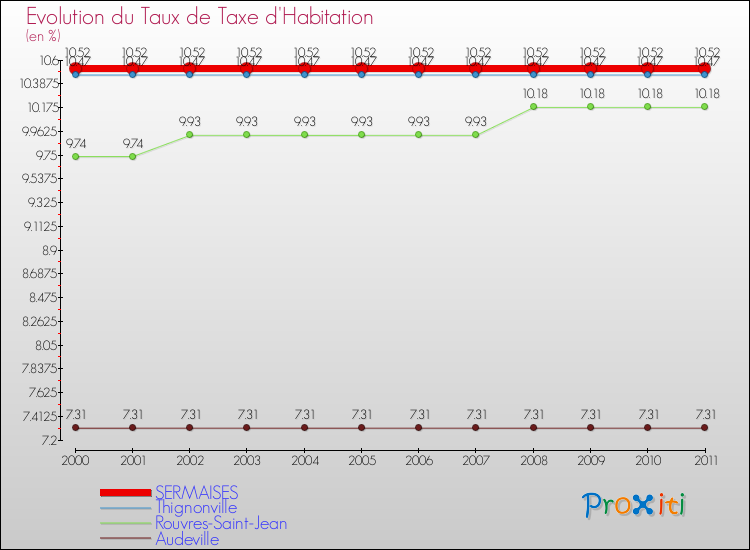Click the red SERMAISES data point for 2011
The height and width of the screenshot is (550, 750).
coord(705,68)
